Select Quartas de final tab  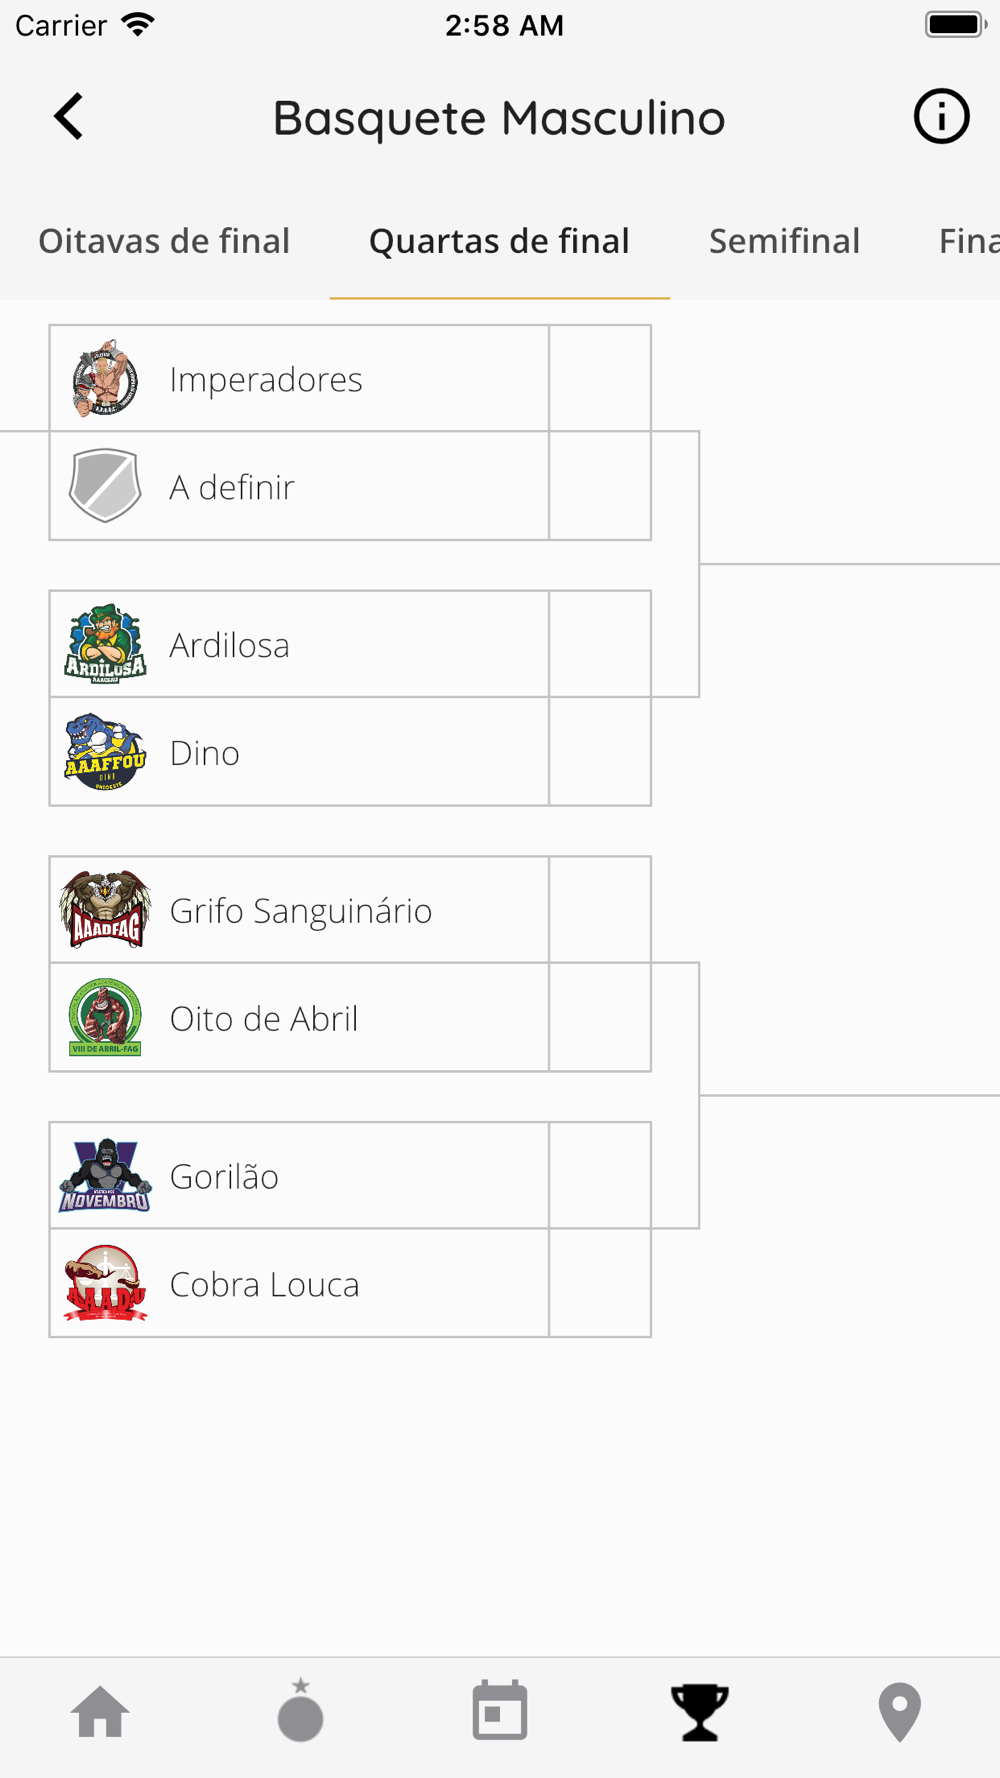tap(499, 241)
